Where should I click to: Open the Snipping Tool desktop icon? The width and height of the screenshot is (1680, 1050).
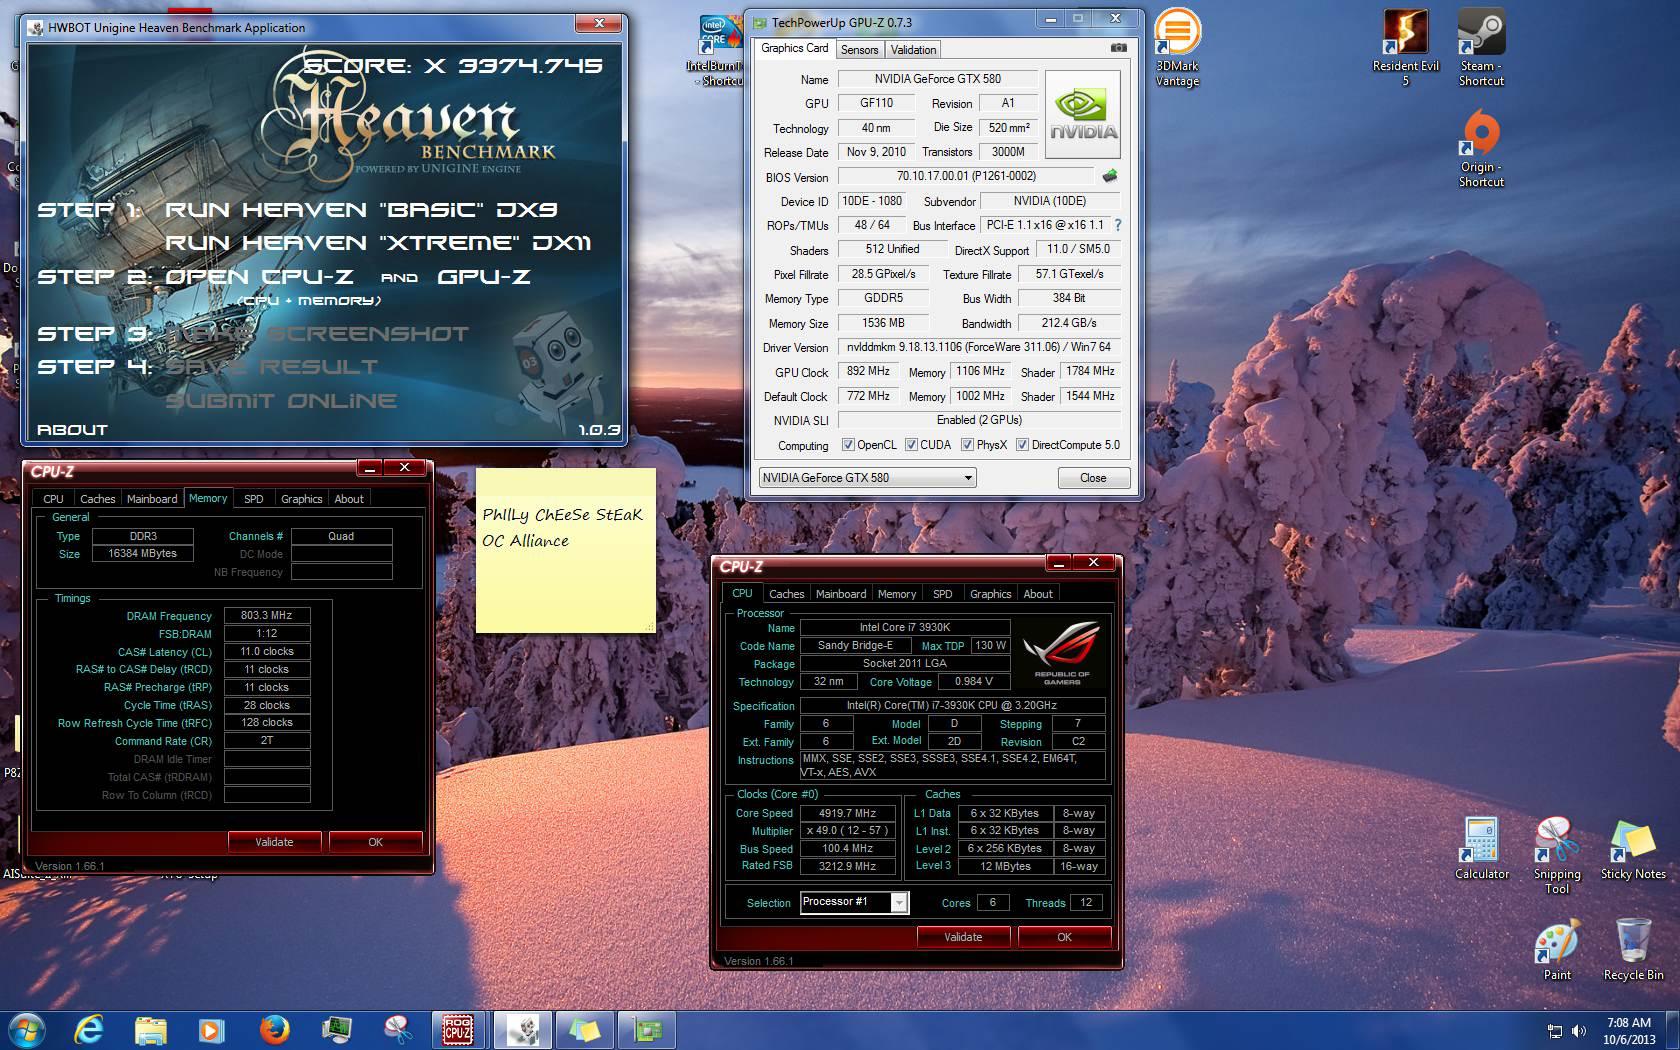1557,855
